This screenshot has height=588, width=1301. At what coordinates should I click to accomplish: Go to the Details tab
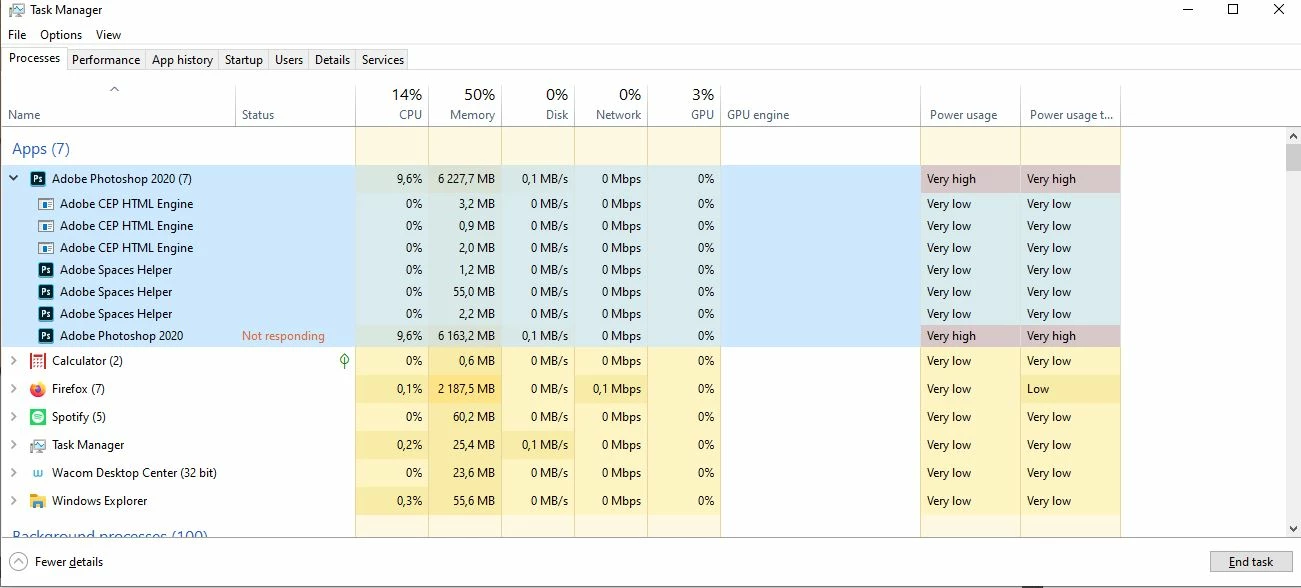(332, 60)
